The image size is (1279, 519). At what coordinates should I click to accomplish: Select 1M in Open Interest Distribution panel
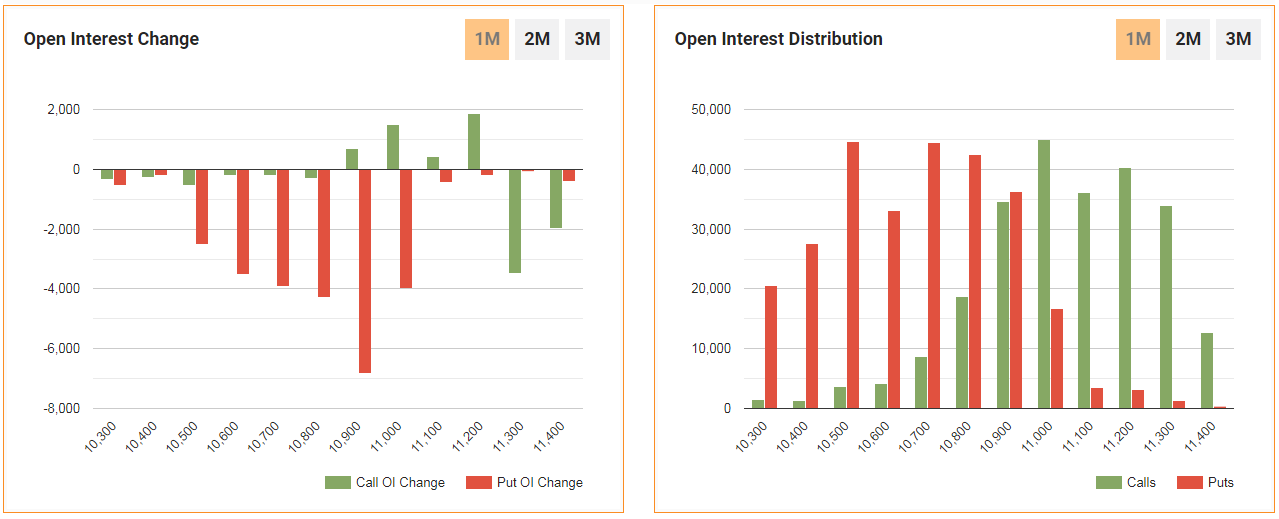pos(1138,40)
